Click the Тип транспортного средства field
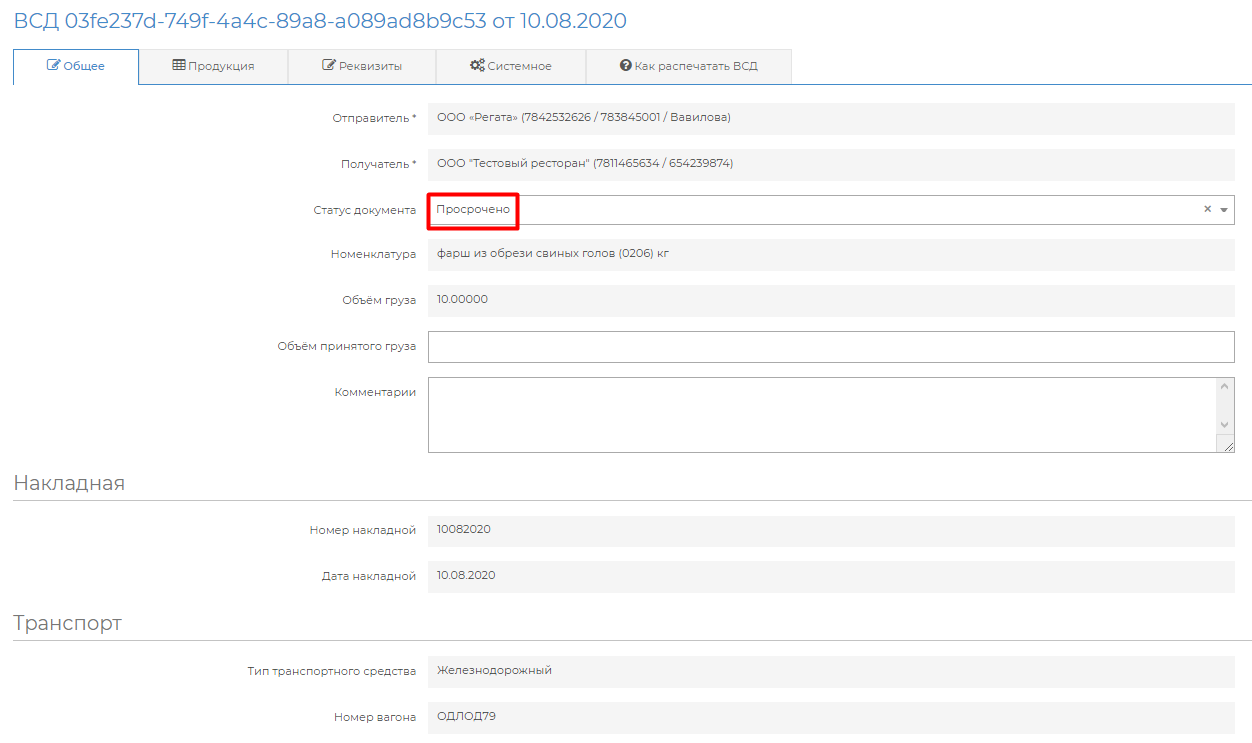The height and width of the screenshot is (743, 1252). (x=830, y=671)
